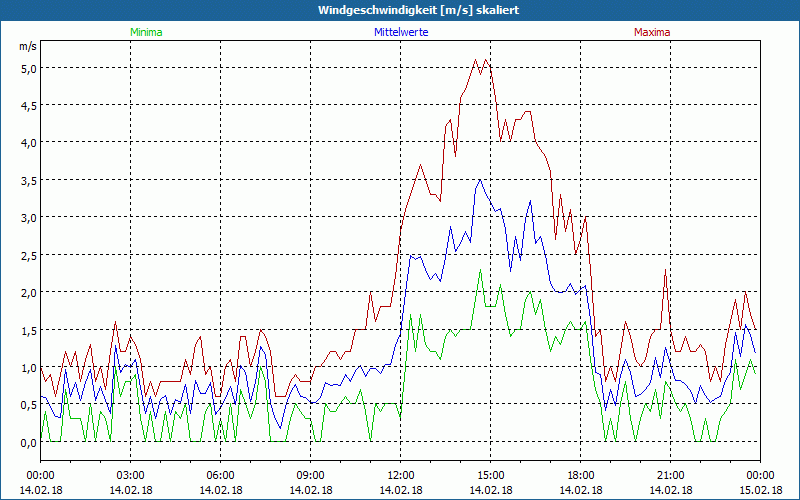The width and height of the screenshot is (800, 500).
Task: Click the Maxima legend label
Action: 652,32
